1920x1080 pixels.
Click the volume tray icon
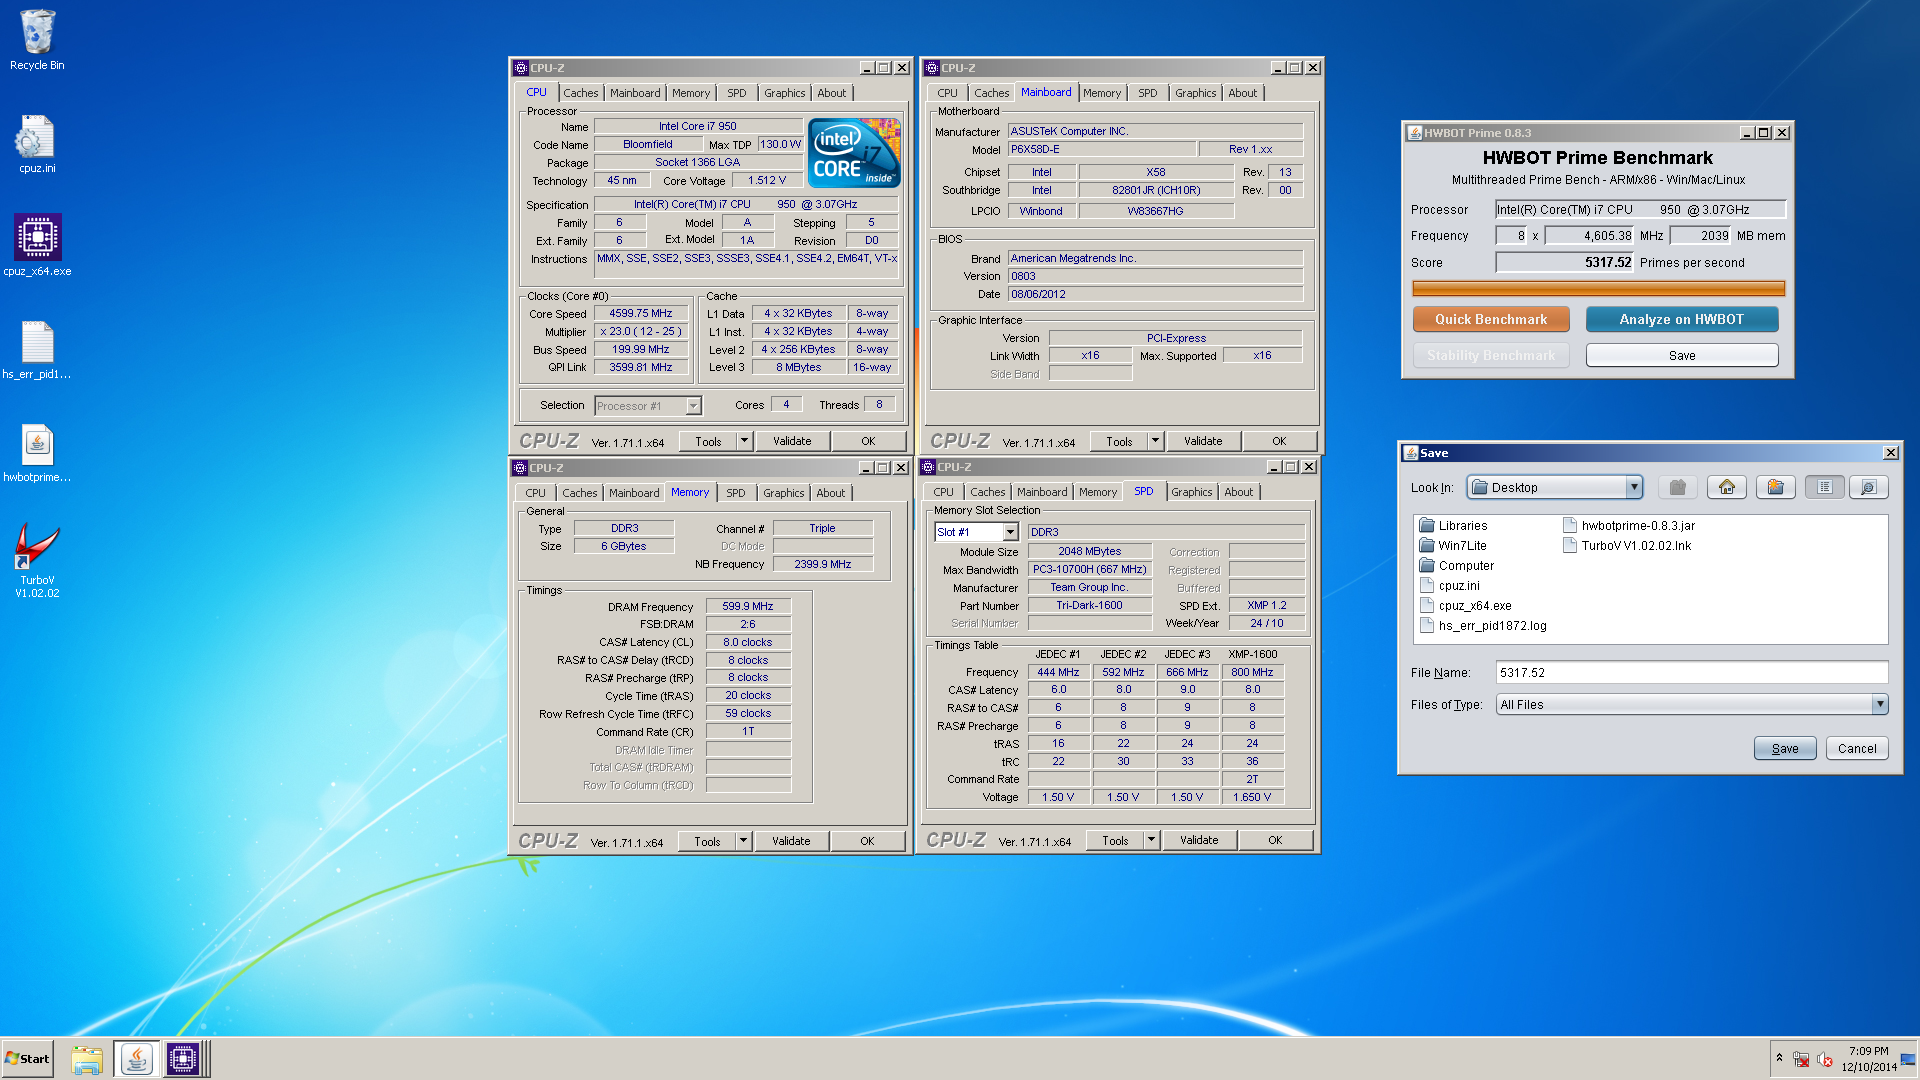click(1824, 1059)
